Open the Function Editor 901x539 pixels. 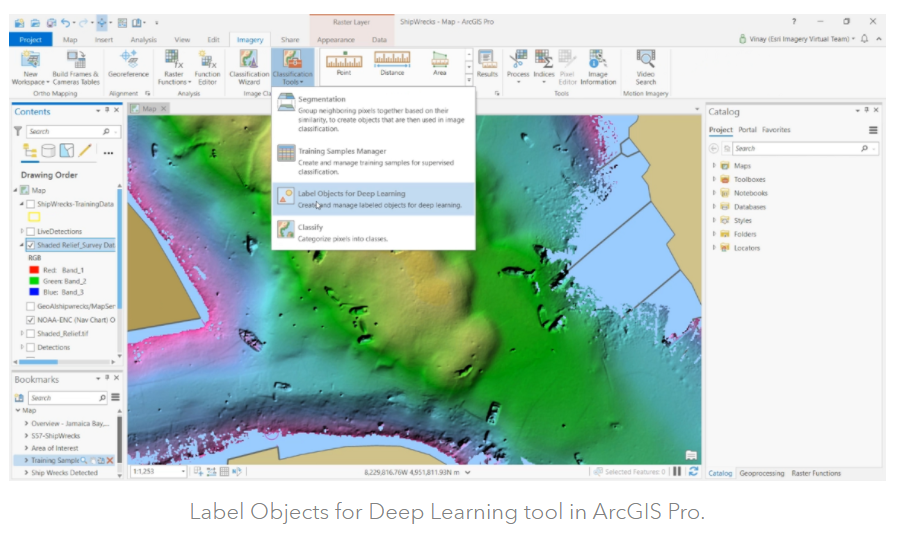click(x=207, y=68)
